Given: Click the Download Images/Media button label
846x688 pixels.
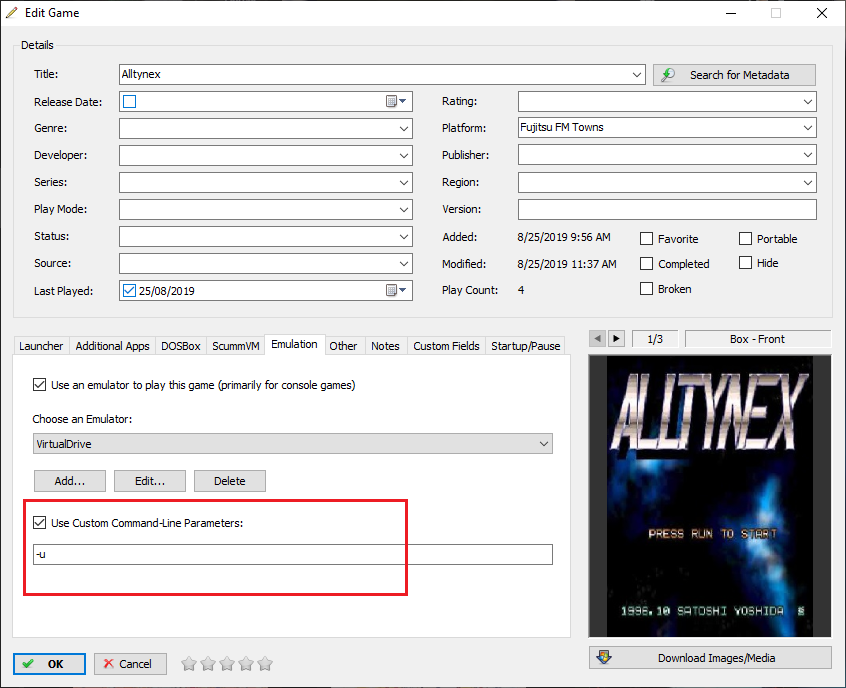Looking at the screenshot, I should [x=717, y=658].
